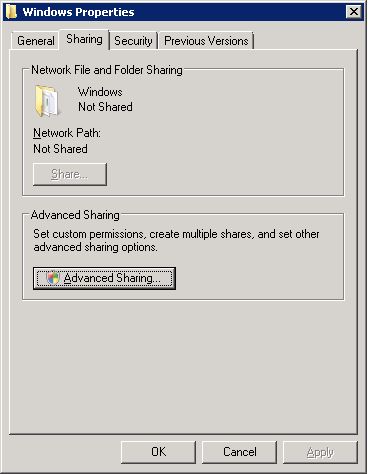Click the 'Set custom permissions' description text
368x474 pixels.
(176, 240)
